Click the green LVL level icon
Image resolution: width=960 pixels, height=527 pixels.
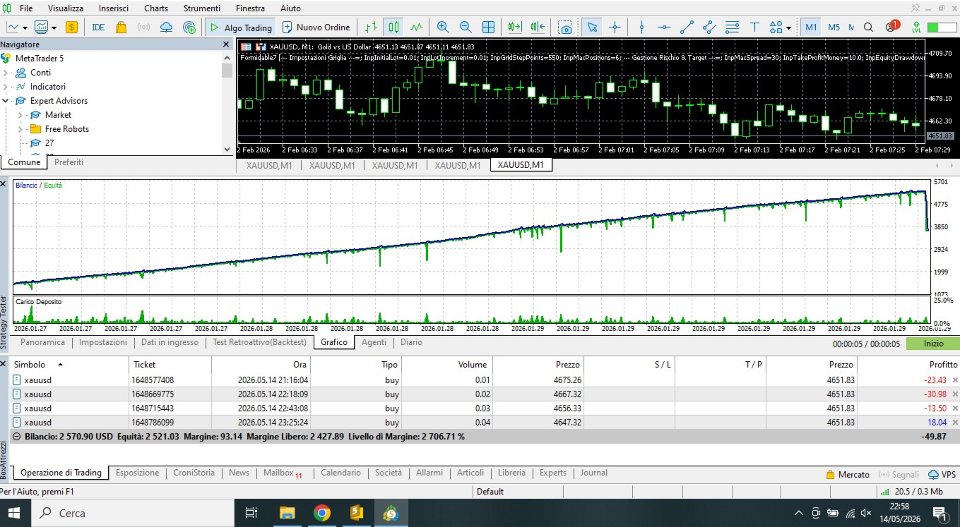pyautogui.click(x=917, y=27)
